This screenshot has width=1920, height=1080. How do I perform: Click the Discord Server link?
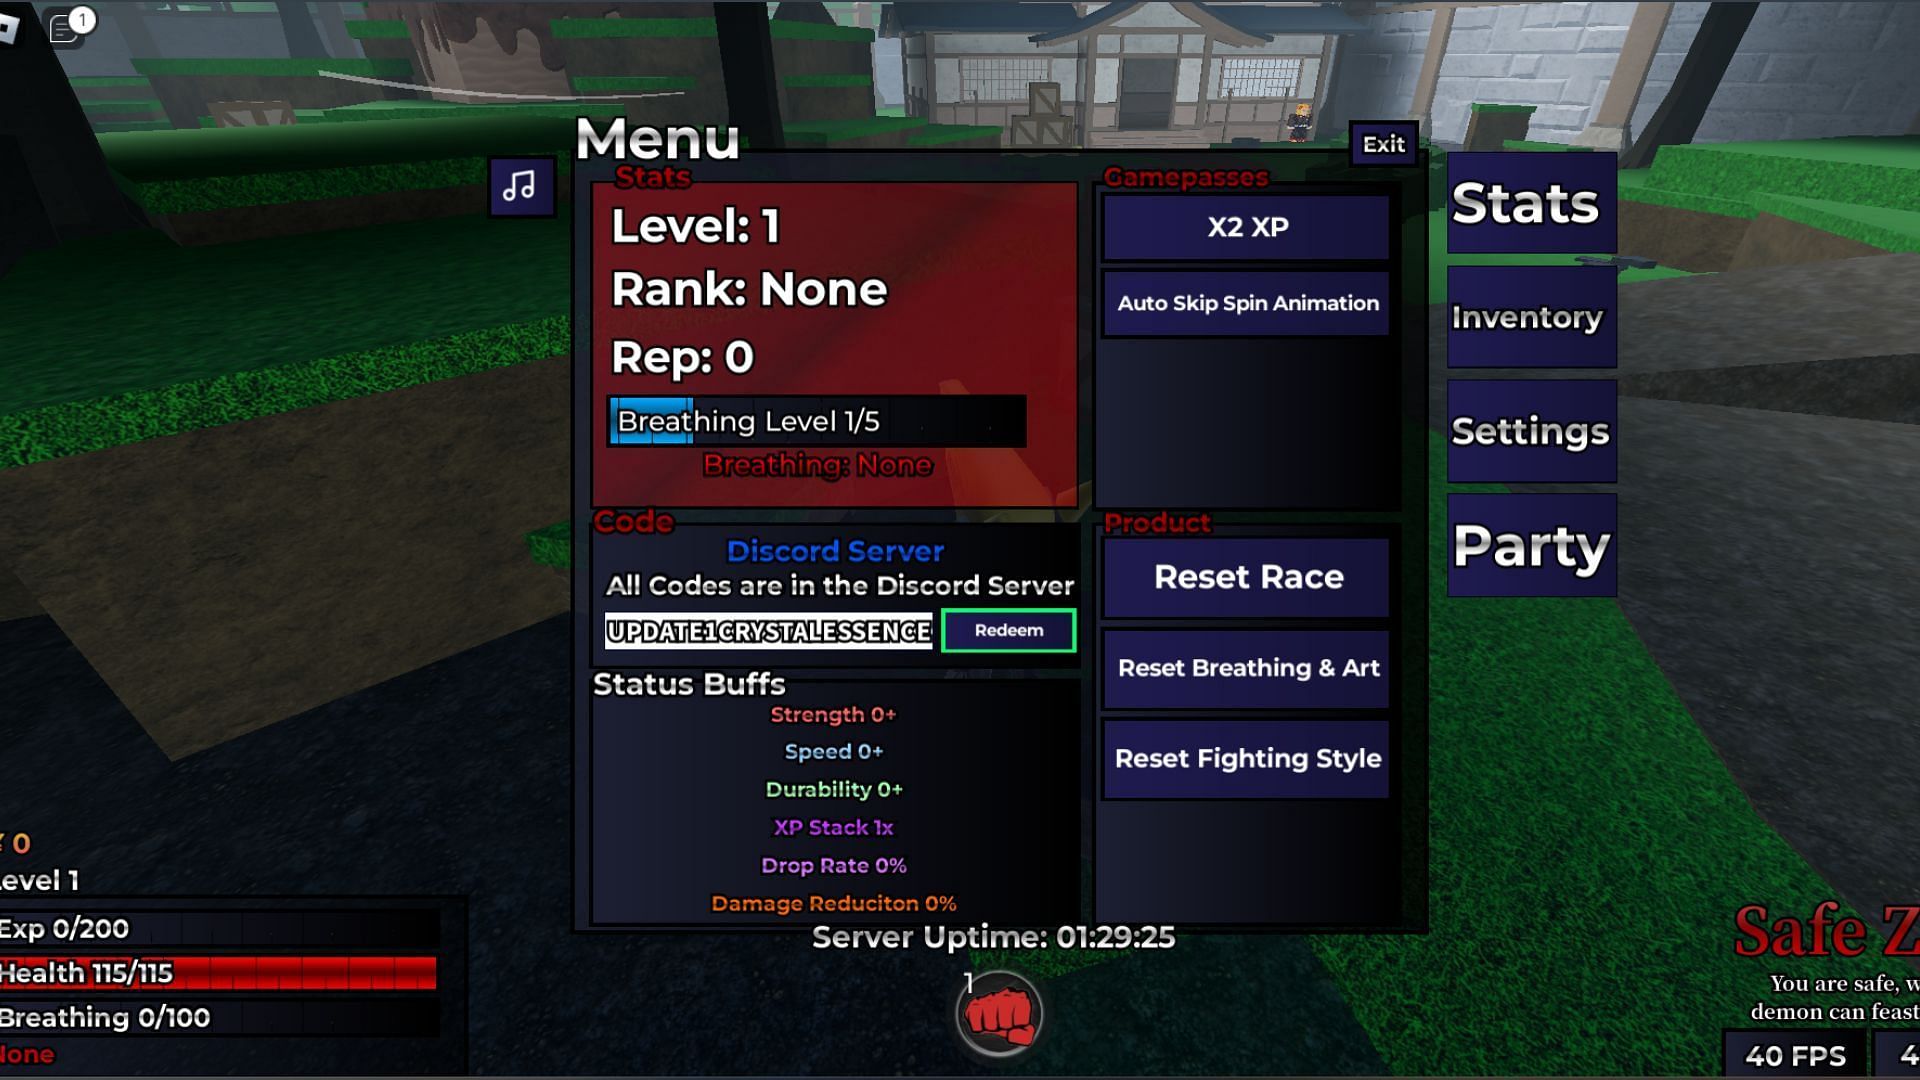[x=835, y=550]
